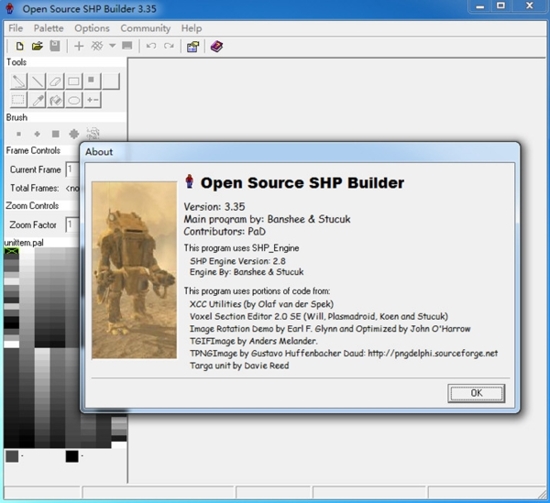Choose the smallest single-pixel brush
Image resolution: width=550 pixels, height=503 pixels.
pos(19,134)
